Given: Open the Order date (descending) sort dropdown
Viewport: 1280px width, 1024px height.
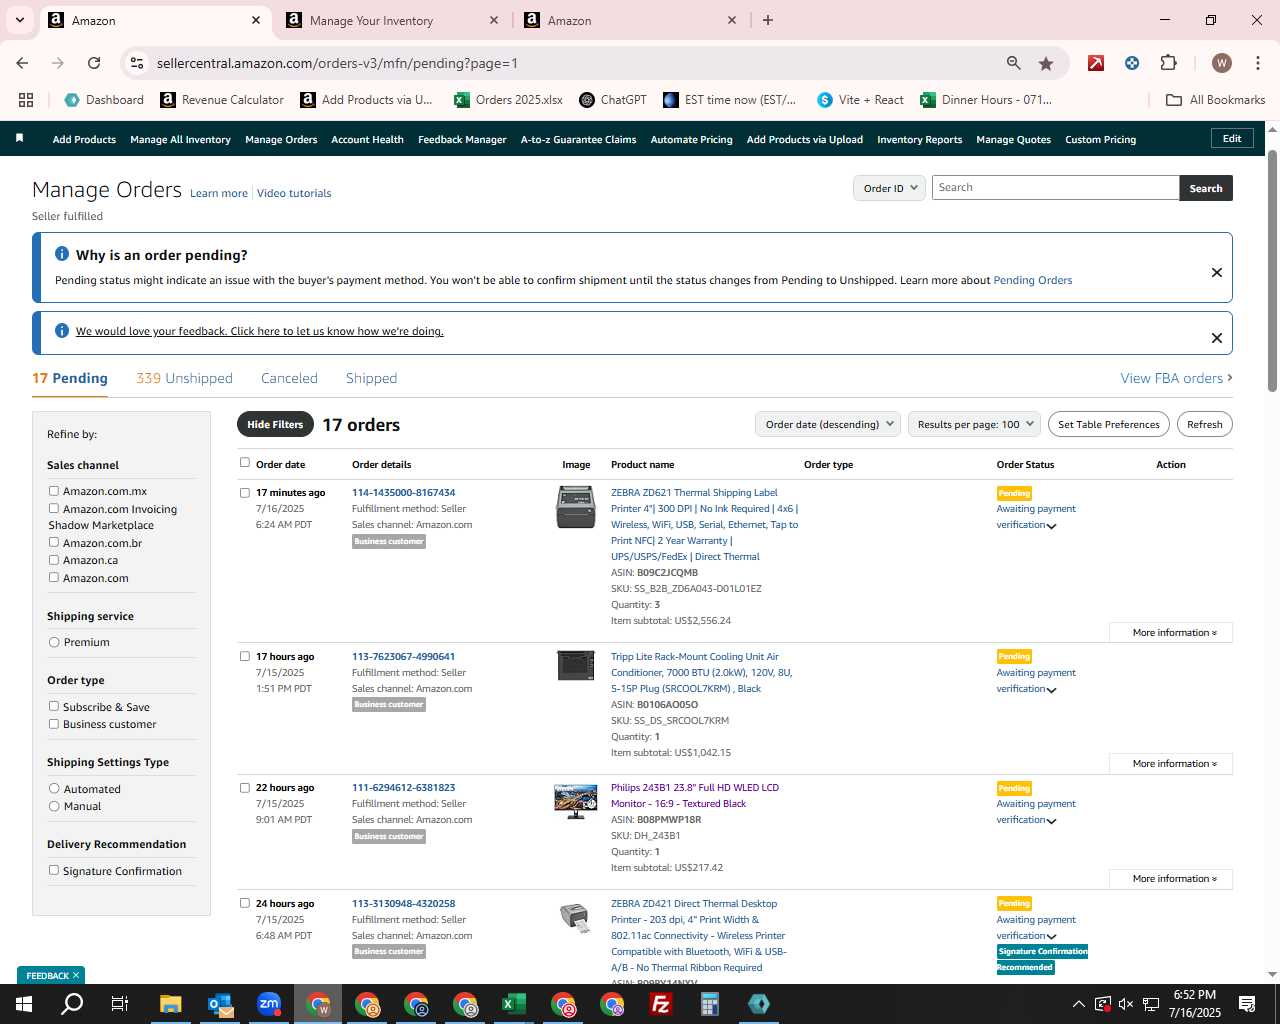Looking at the screenshot, I should 828,424.
